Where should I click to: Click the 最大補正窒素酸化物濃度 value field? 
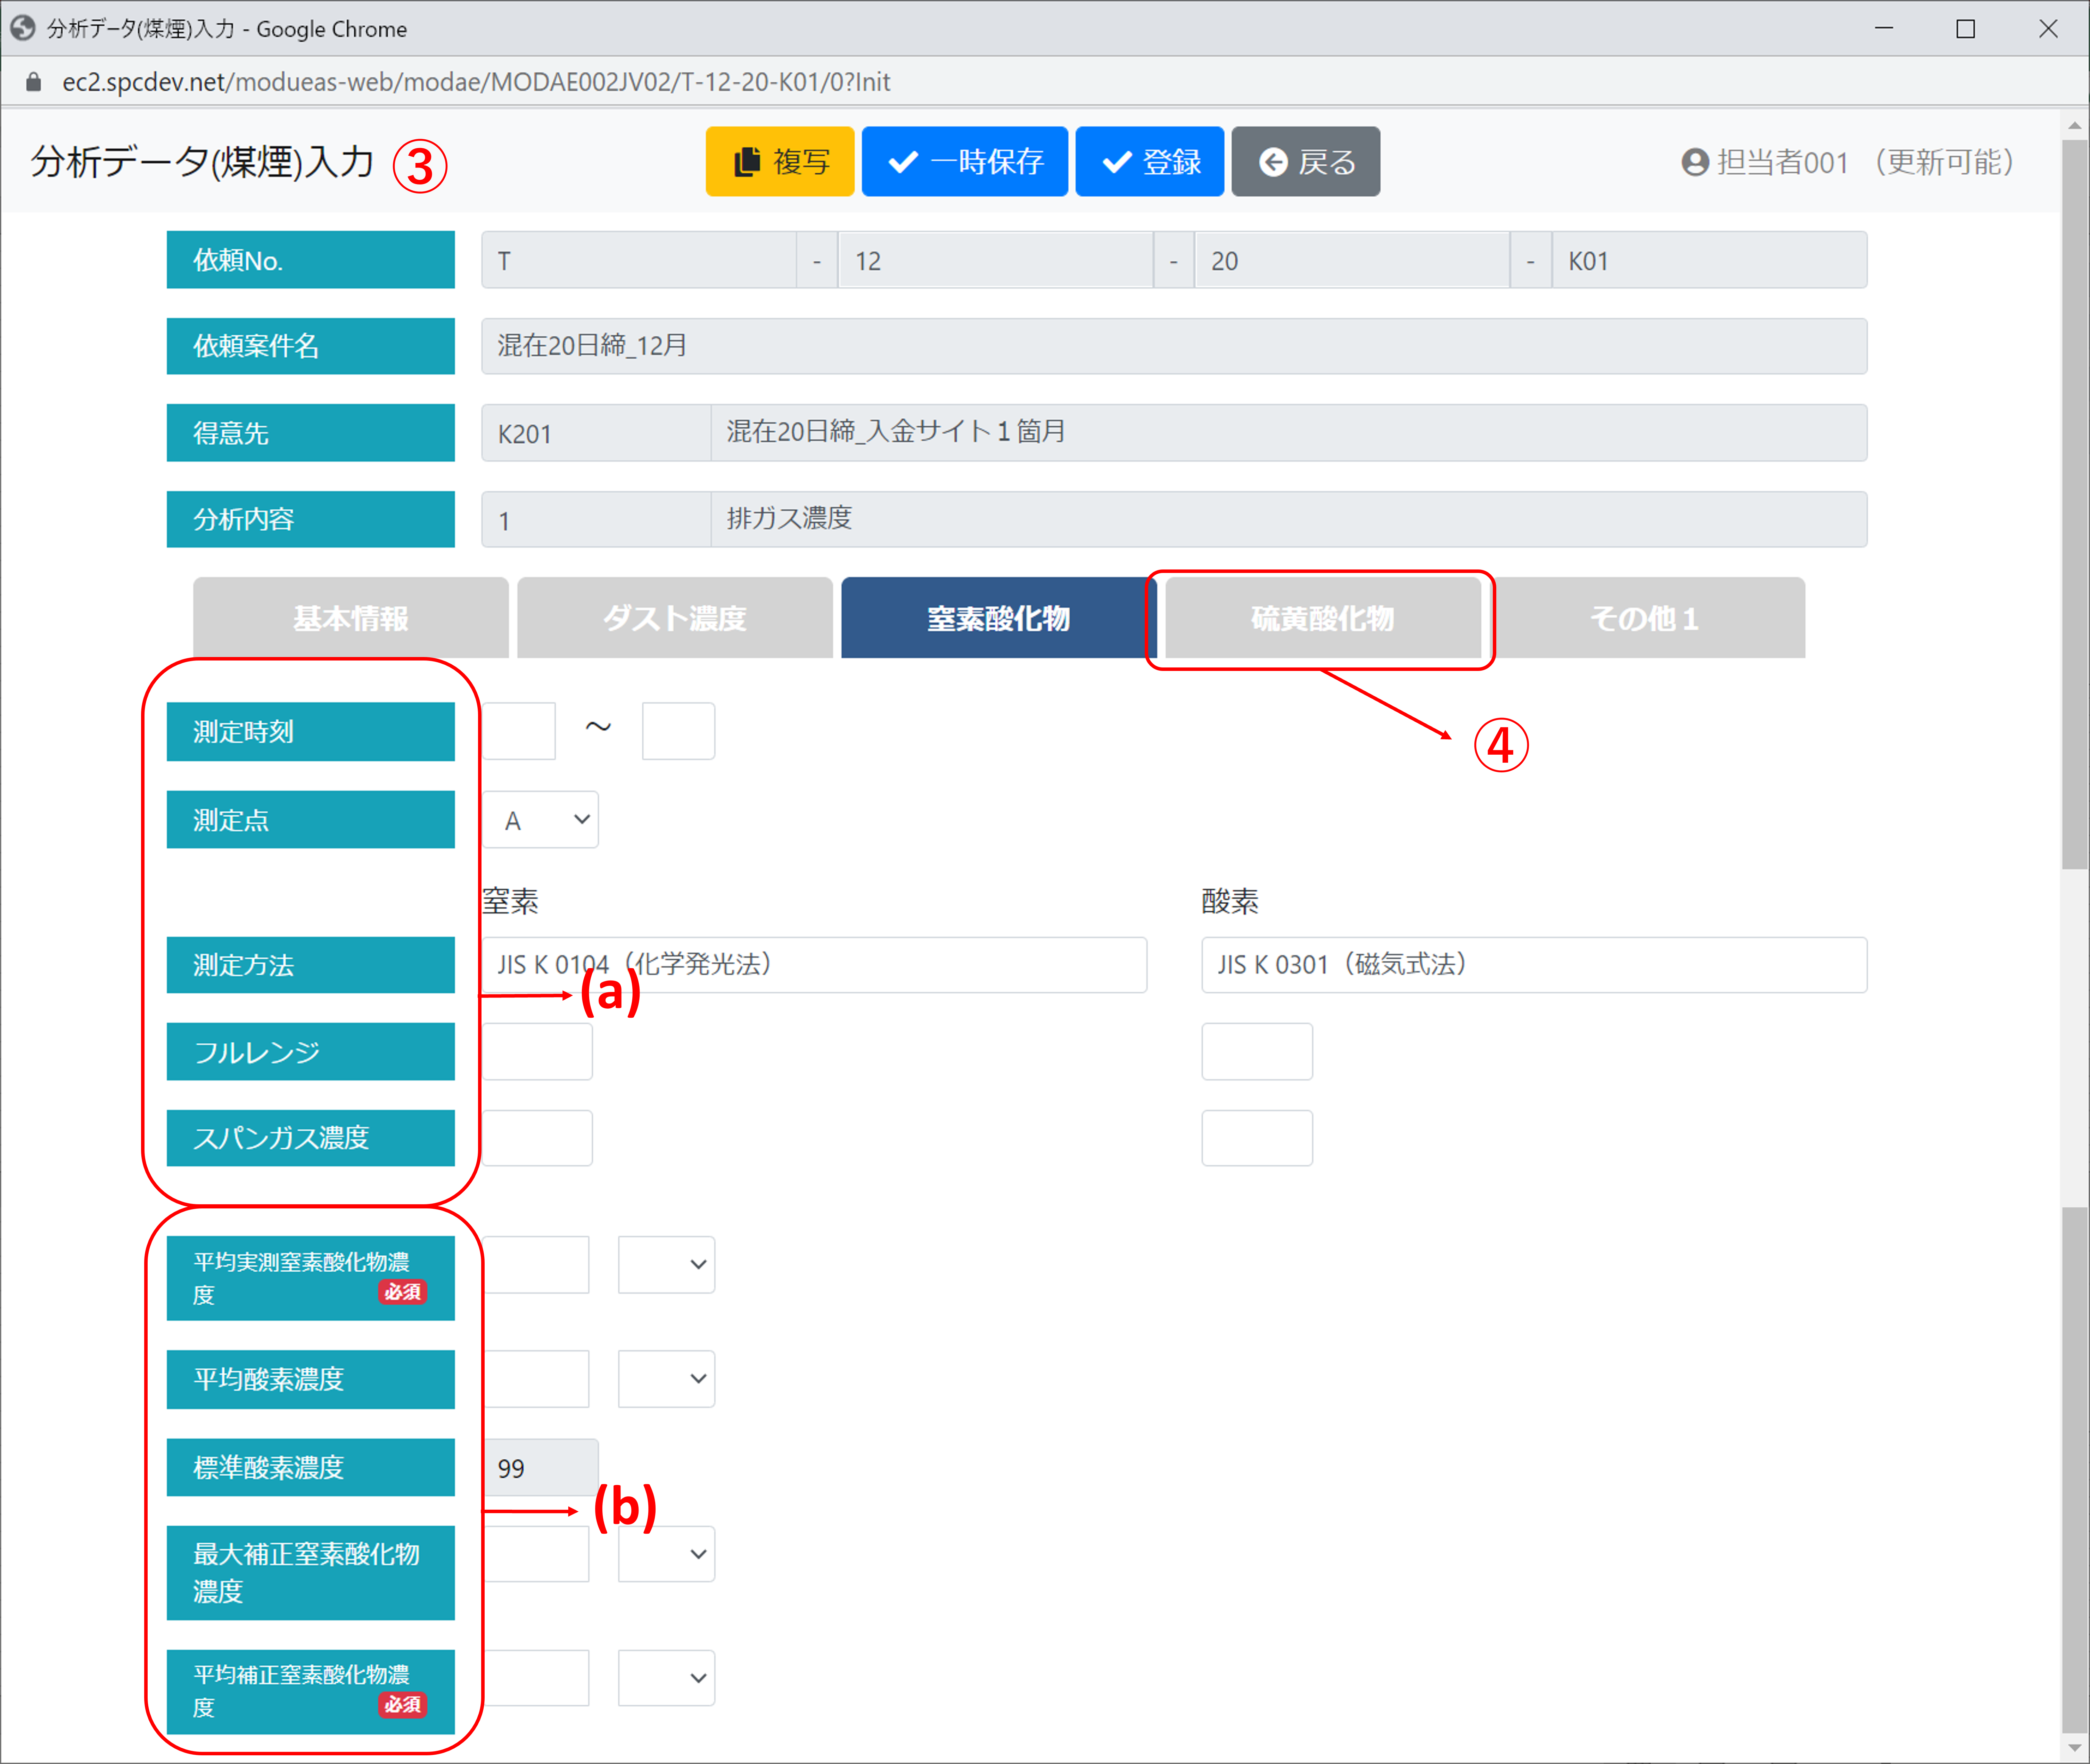[536, 1554]
